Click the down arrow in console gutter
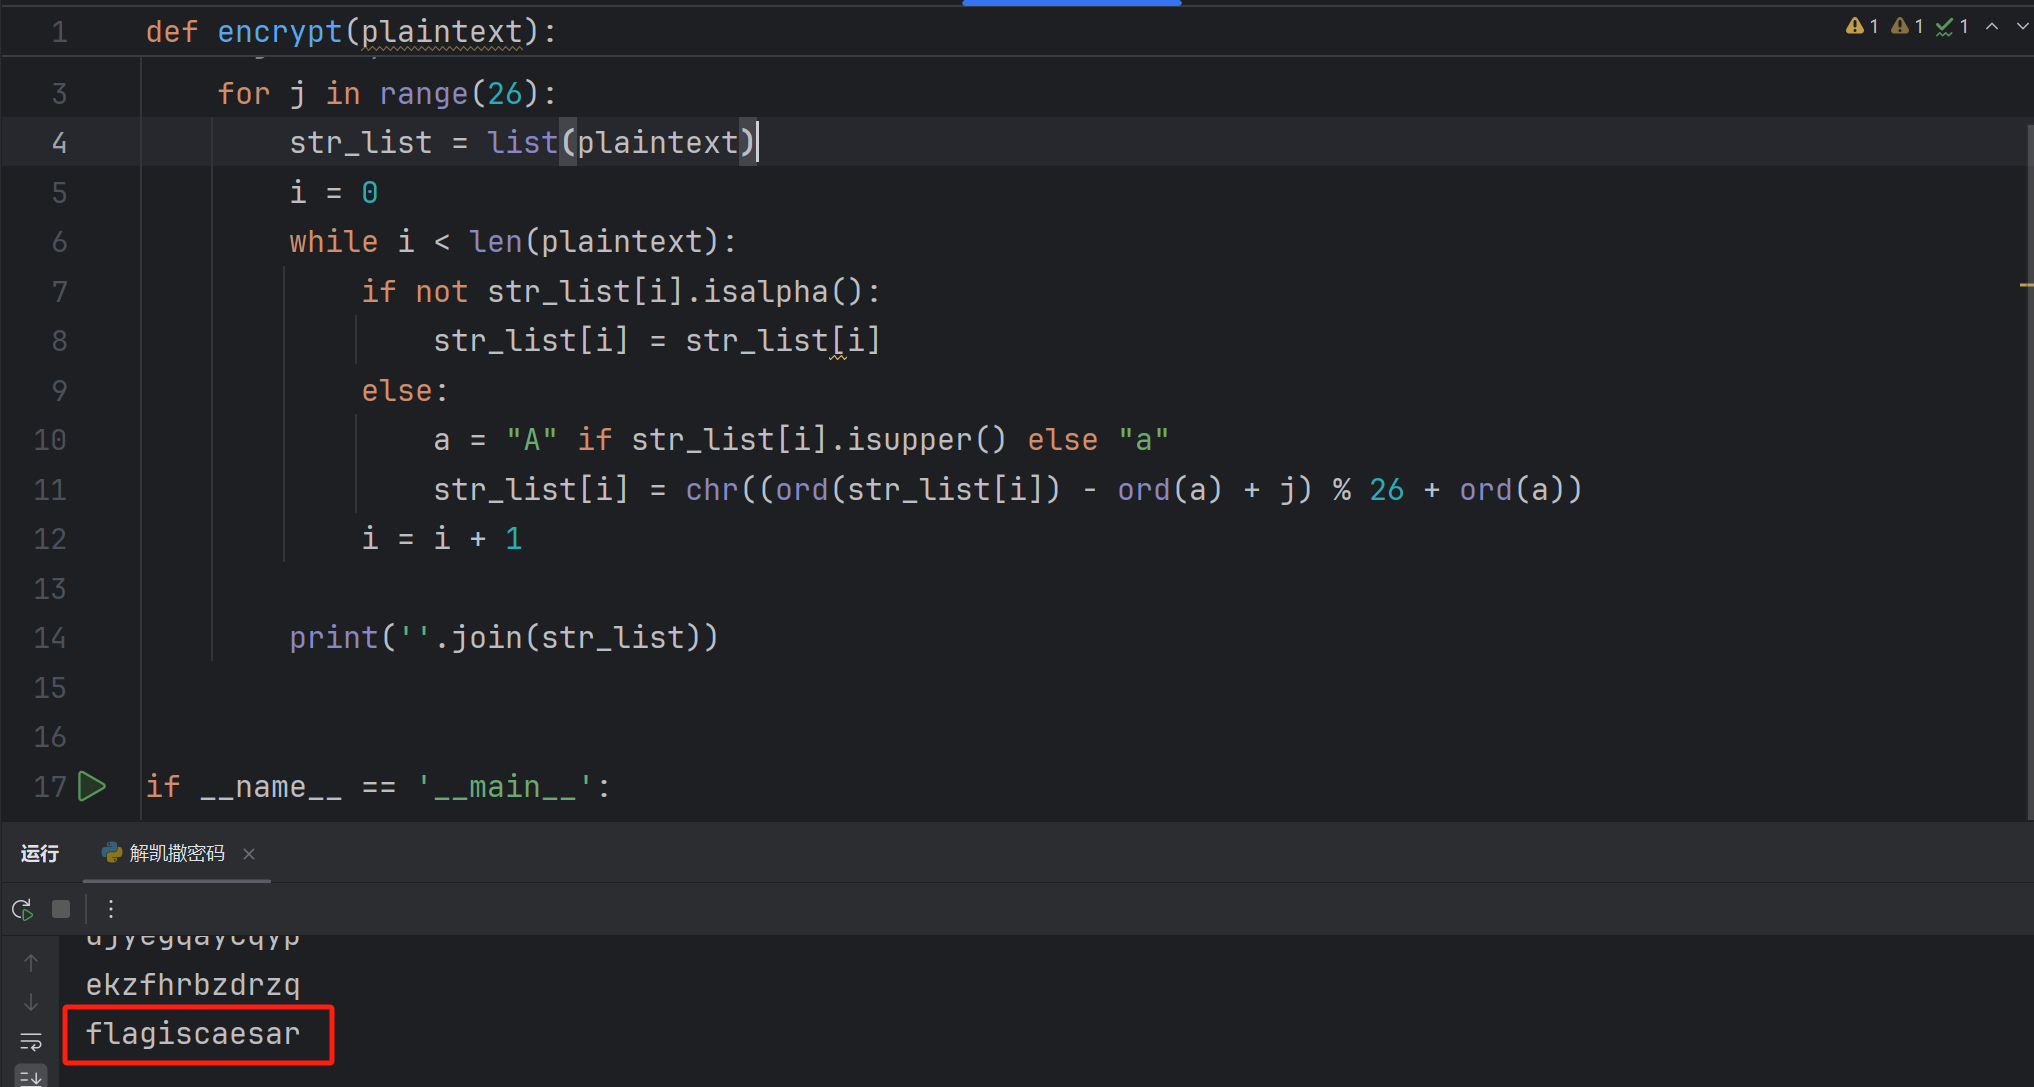The image size is (2034, 1087). click(31, 1002)
